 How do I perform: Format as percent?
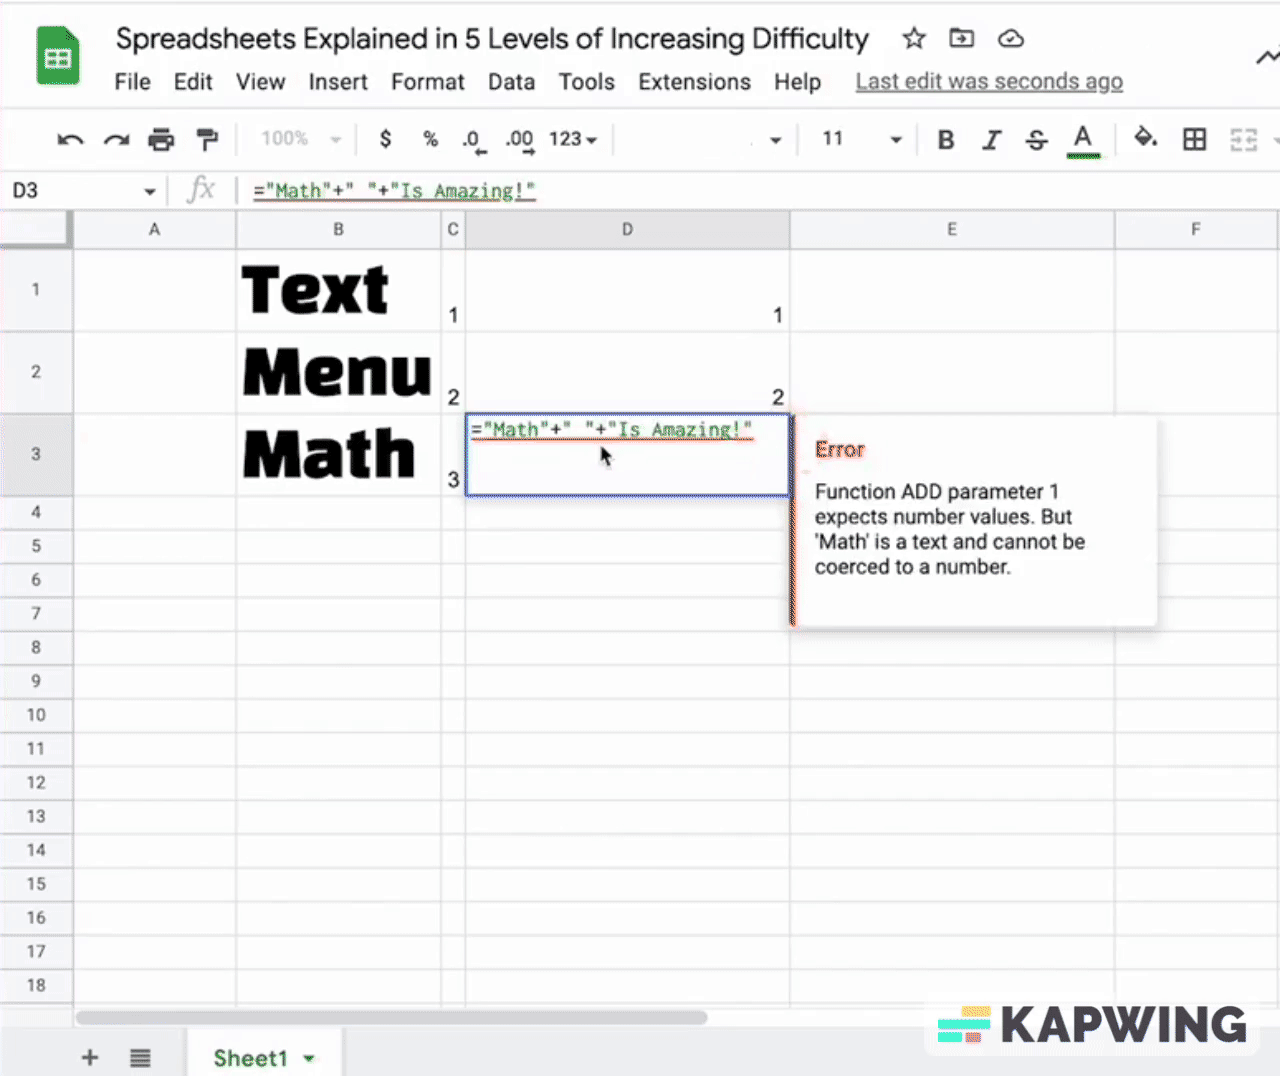[430, 139]
